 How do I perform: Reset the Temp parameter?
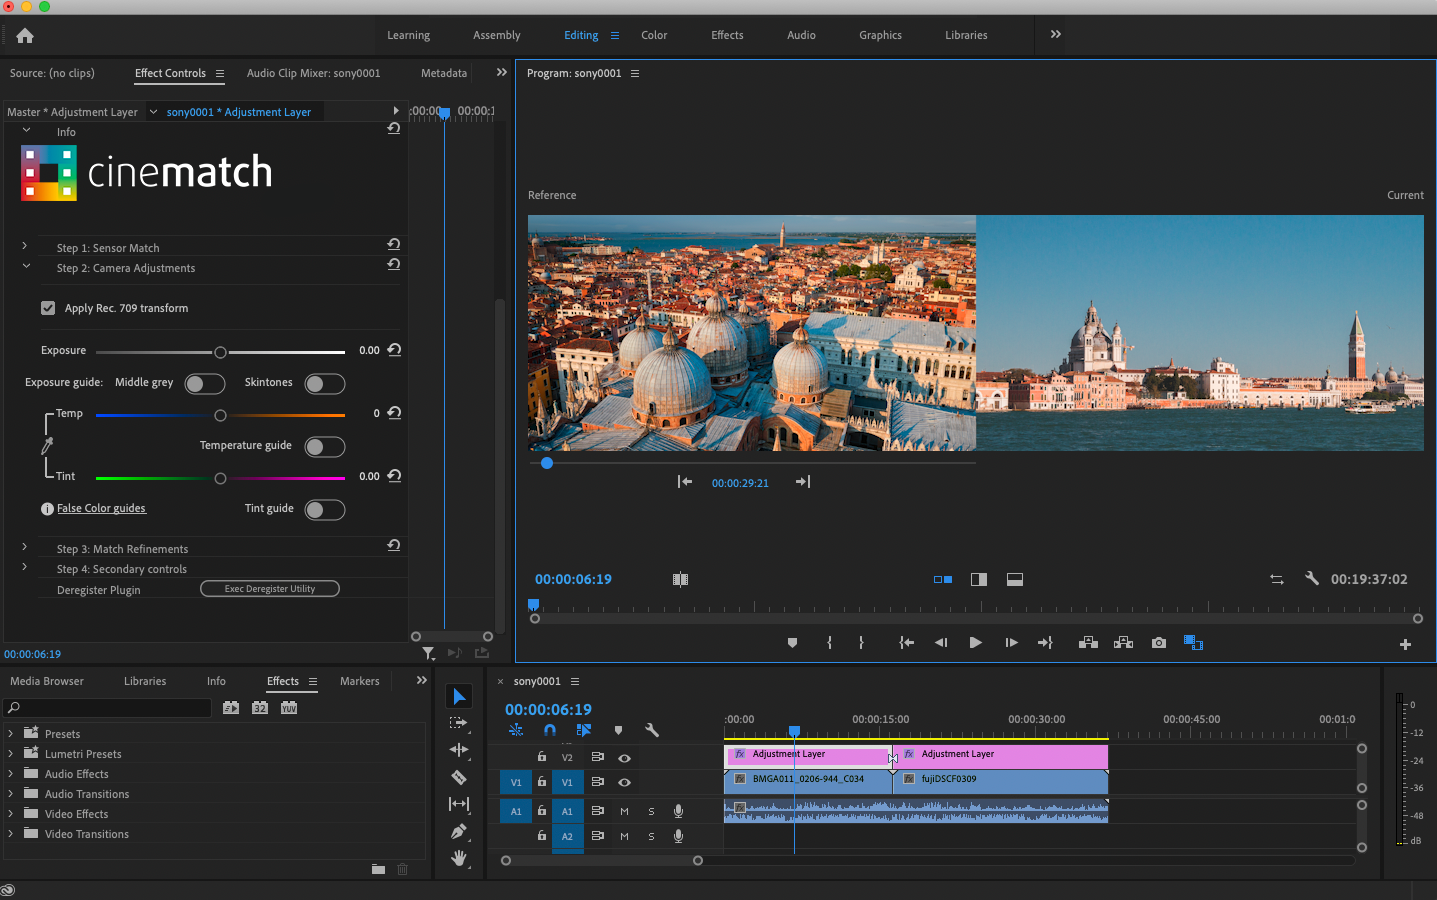pos(394,413)
